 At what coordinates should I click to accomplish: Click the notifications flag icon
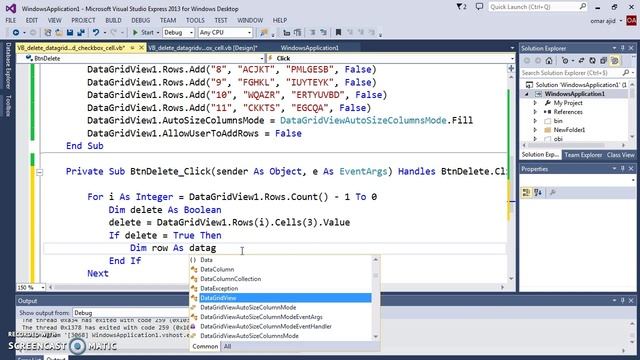pos(461,7)
